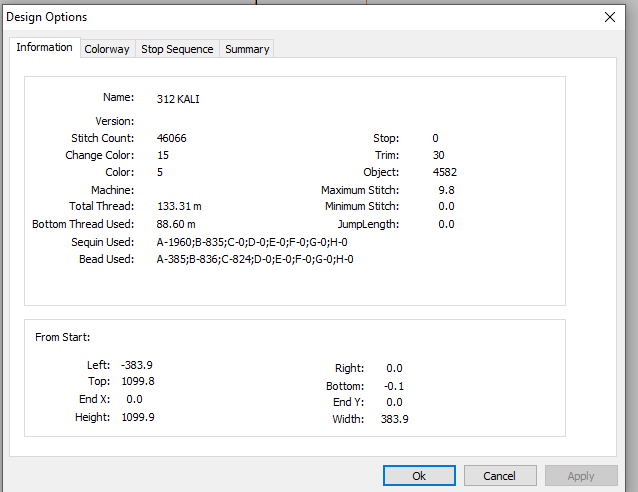Click the From Start label
Screen dimensions: 638x492
point(63,337)
